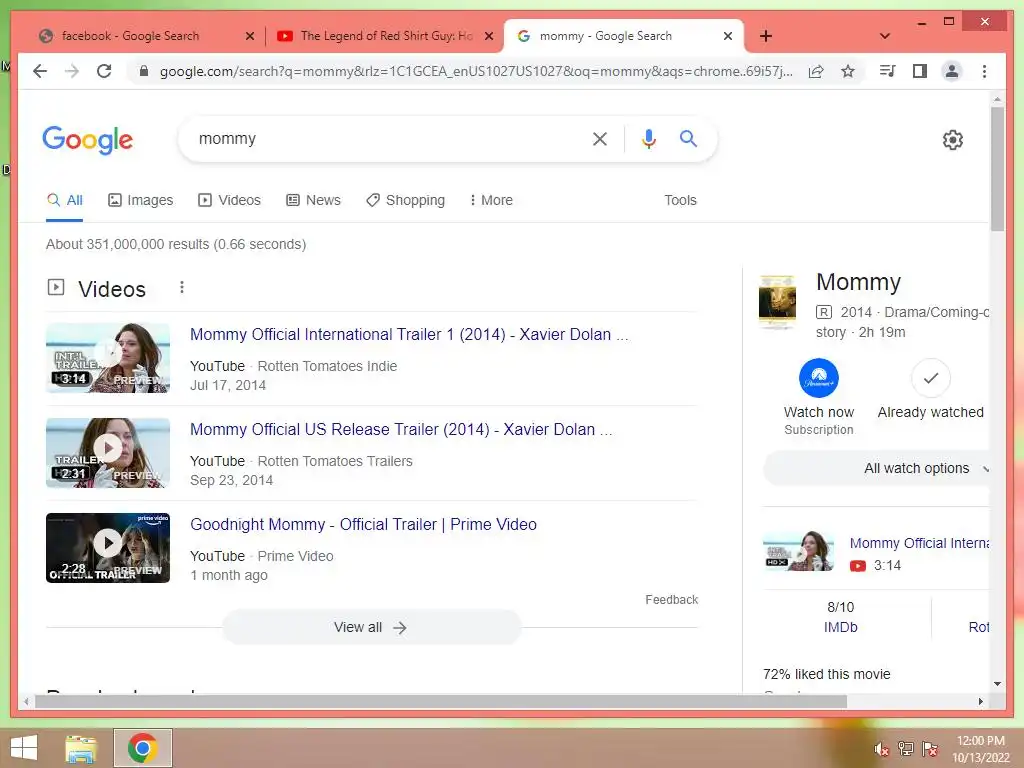Viewport: 1024px width, 768px height.
Task: Open a new tab with the plus icon
Action: tap(766, 36)
